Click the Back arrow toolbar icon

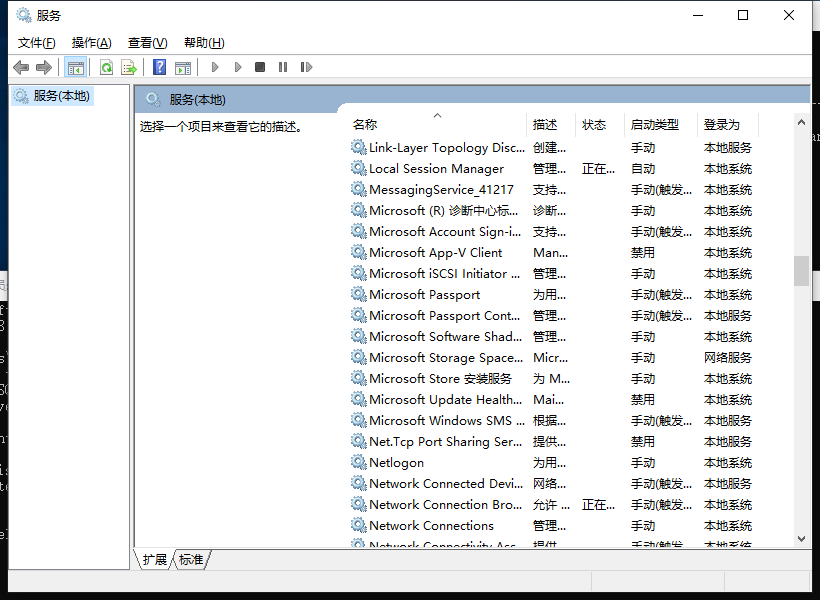(21, 67)
